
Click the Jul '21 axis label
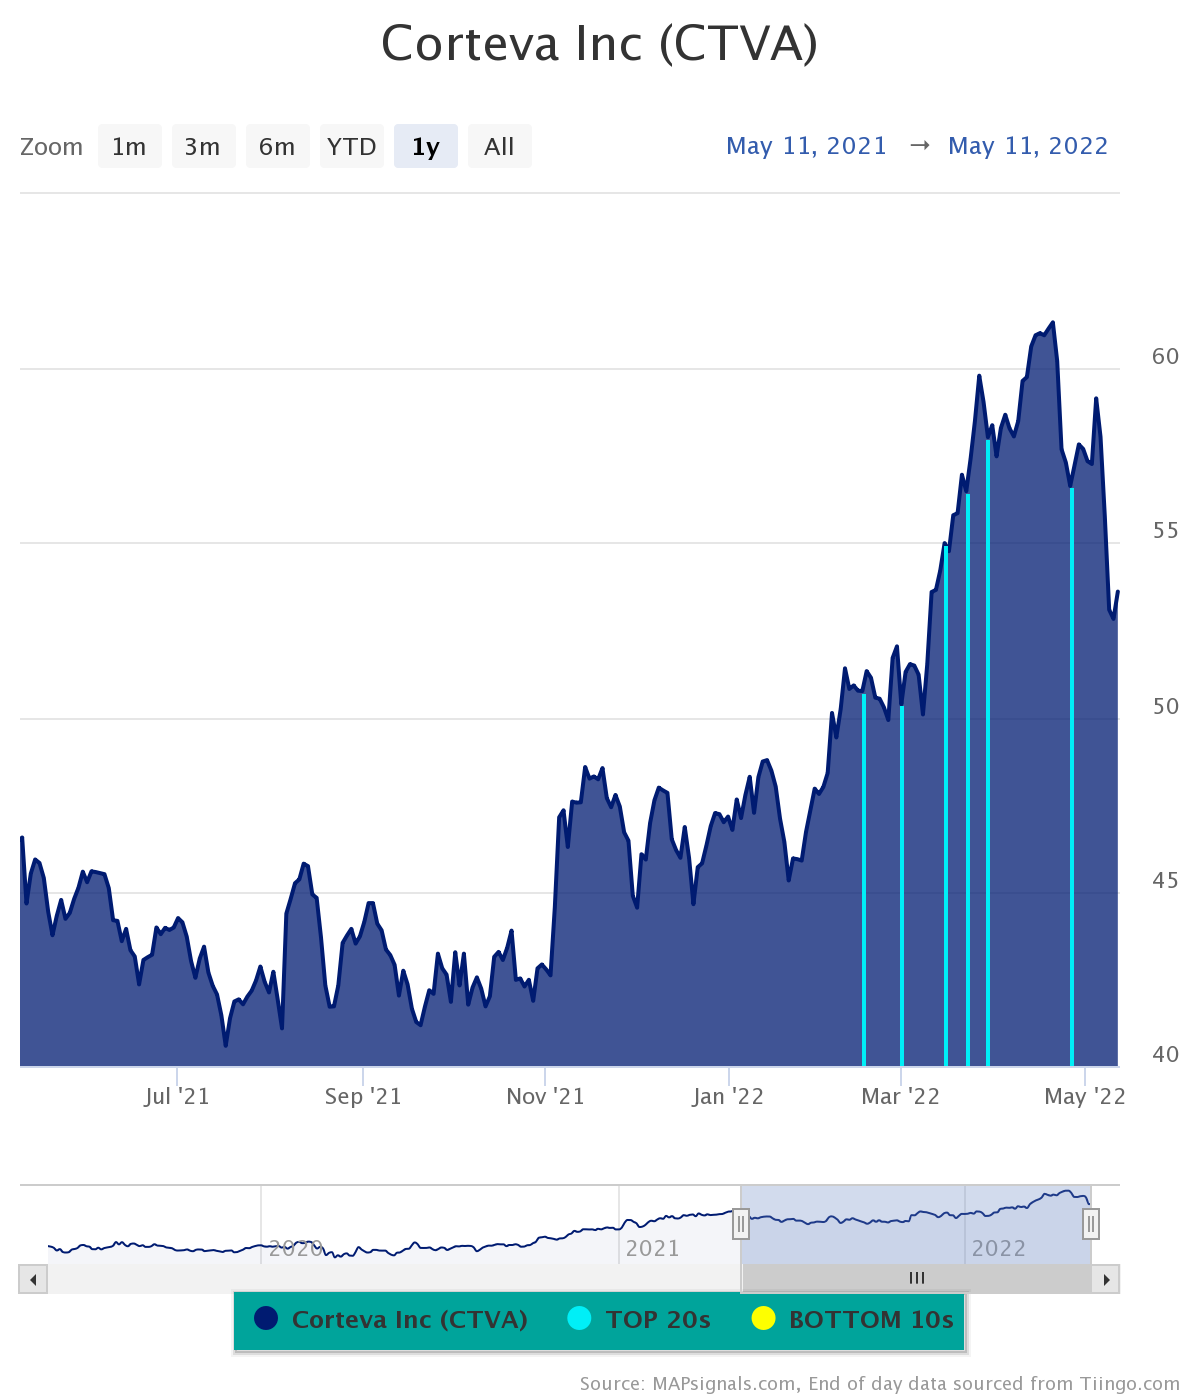tap(177, 1096)
